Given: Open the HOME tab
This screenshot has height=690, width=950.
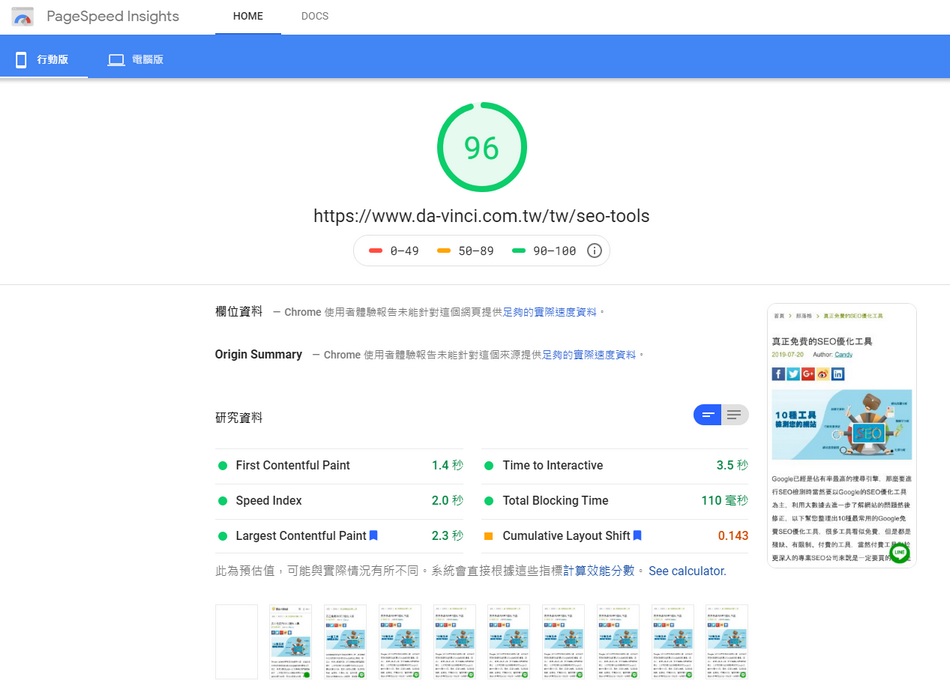Looking at the screenshot, I should tap(248, 16).
